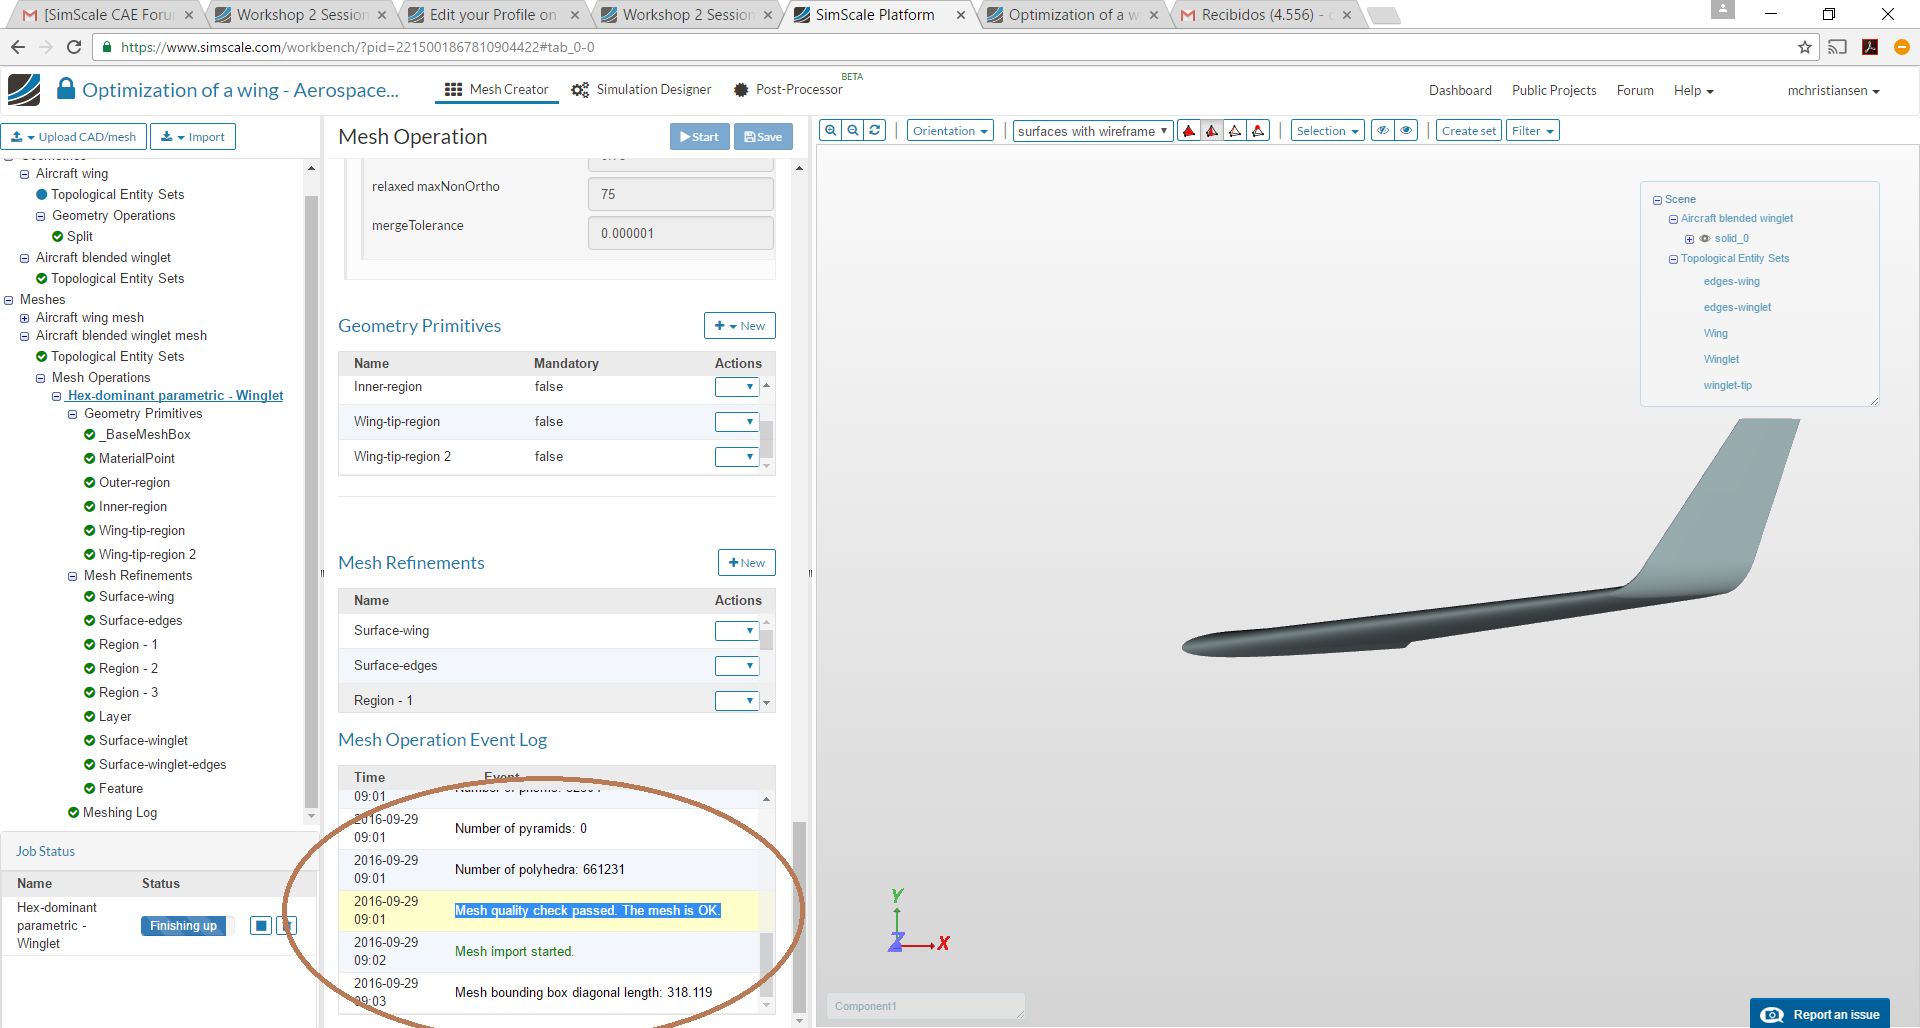Image resolution: width=1920 pixels, height=1028 pixels.
Task: Hide selection with crossed-eye icon
Action: pyautogui.click(x=1383, y=131)
